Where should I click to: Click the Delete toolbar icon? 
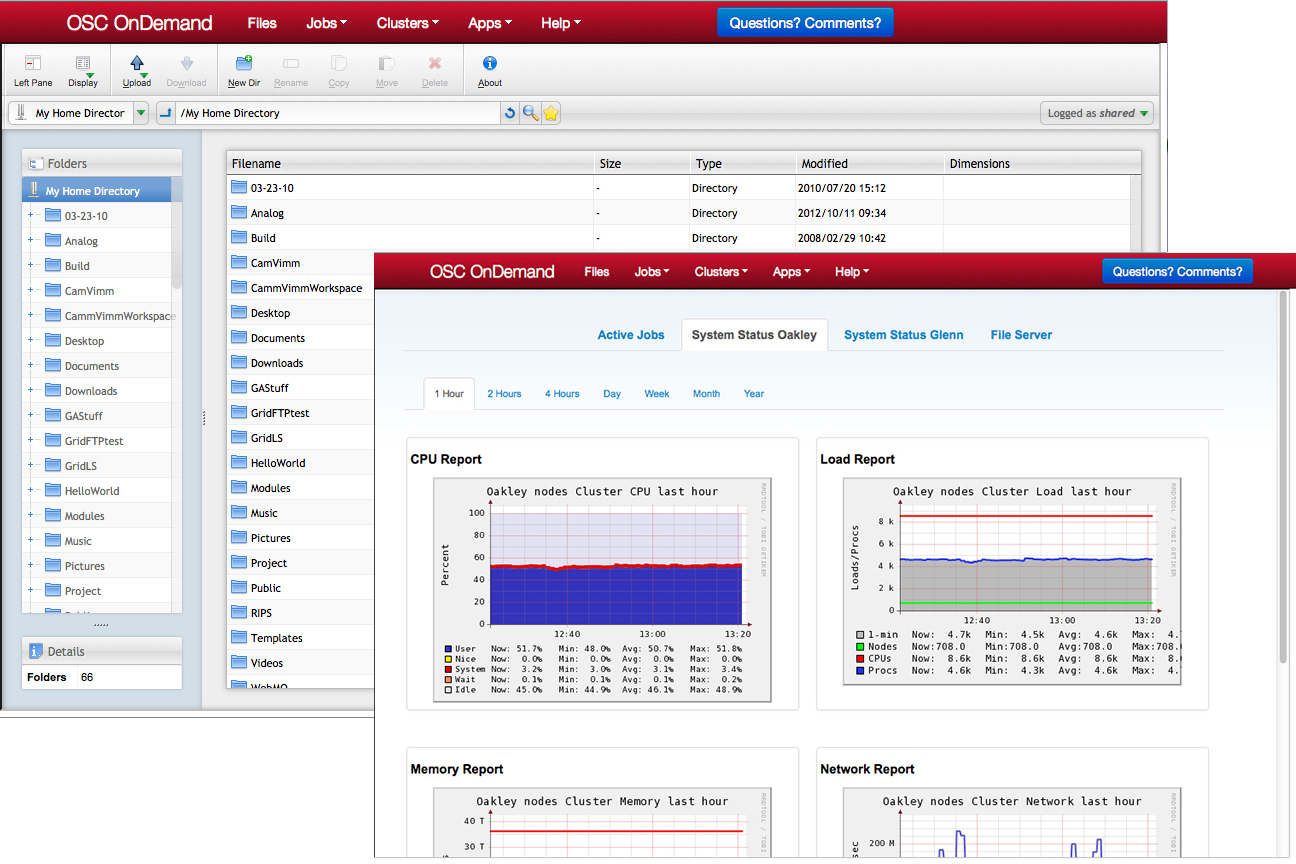pos(435,64)
